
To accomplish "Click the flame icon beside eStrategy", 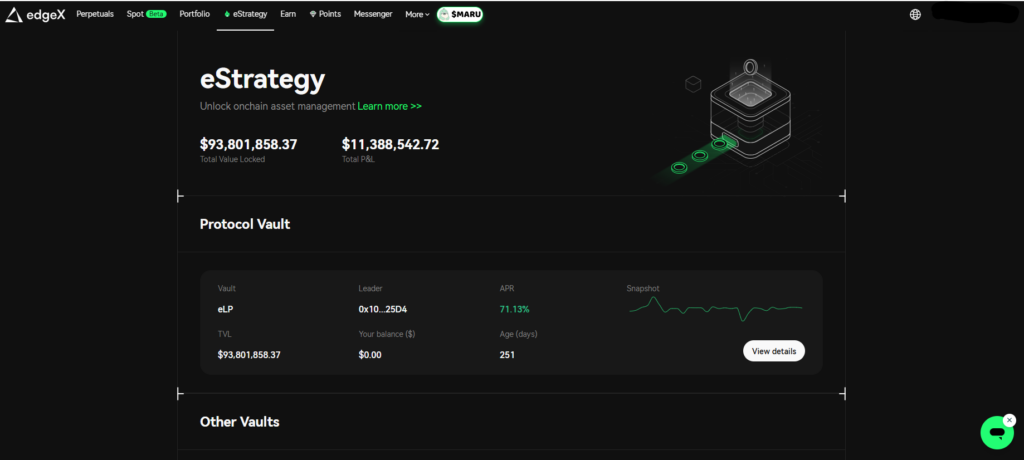I will point(227,15).
